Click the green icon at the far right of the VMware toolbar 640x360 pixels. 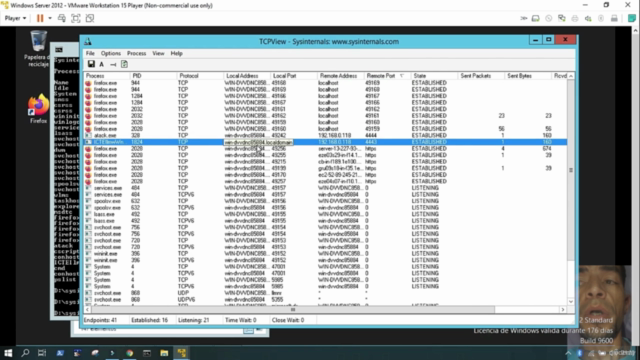[632, 18]
